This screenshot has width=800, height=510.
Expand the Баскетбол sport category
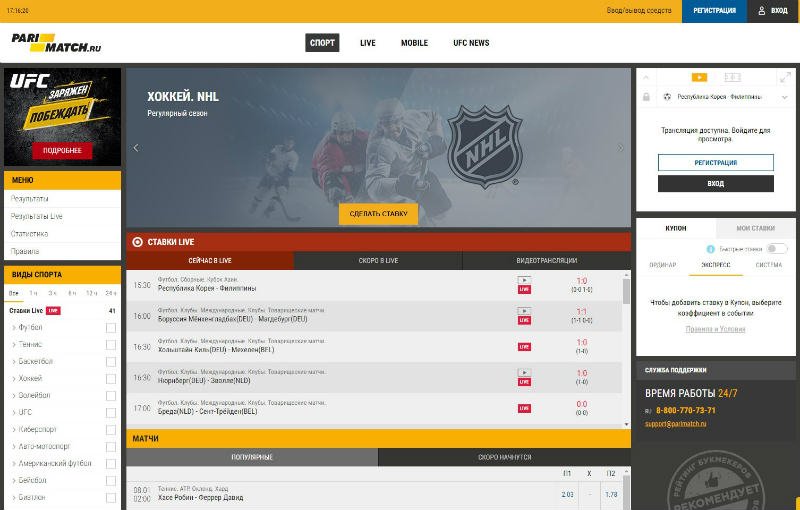point(34,361)
